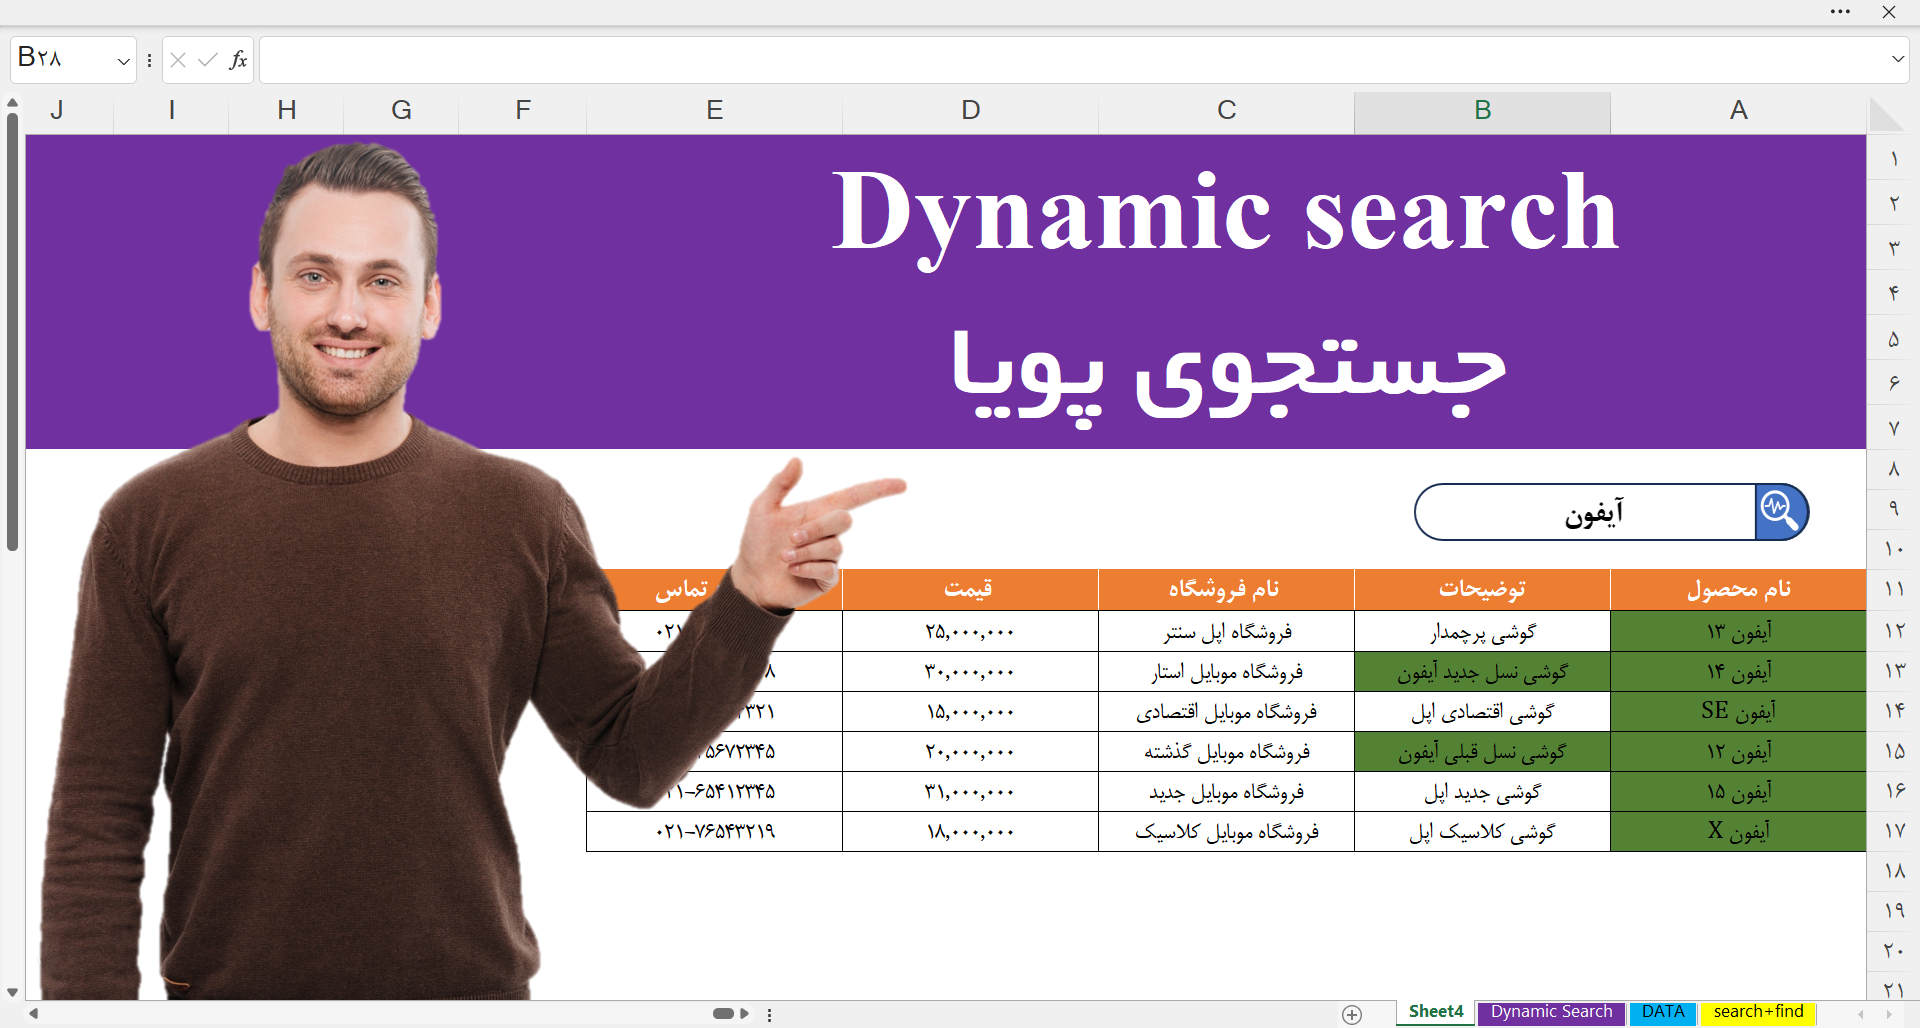Screen dimensions: 1920x1028
Task: Click the left arrow of horizontal scrollbar
Action: pyautogui.click(x=33, y=1014)
